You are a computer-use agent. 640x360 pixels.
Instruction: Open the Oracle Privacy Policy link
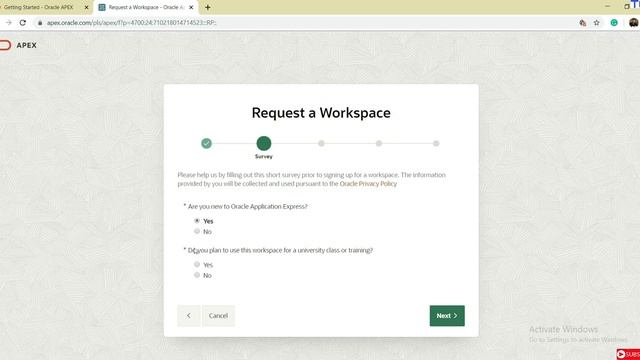[368, 184]
